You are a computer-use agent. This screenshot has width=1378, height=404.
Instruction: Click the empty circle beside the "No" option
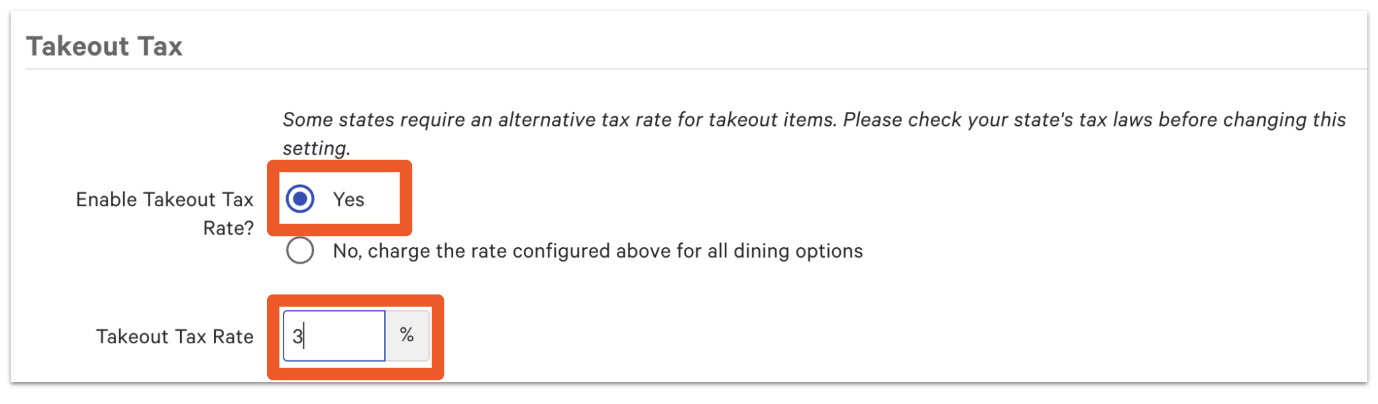tap(299, 251)
